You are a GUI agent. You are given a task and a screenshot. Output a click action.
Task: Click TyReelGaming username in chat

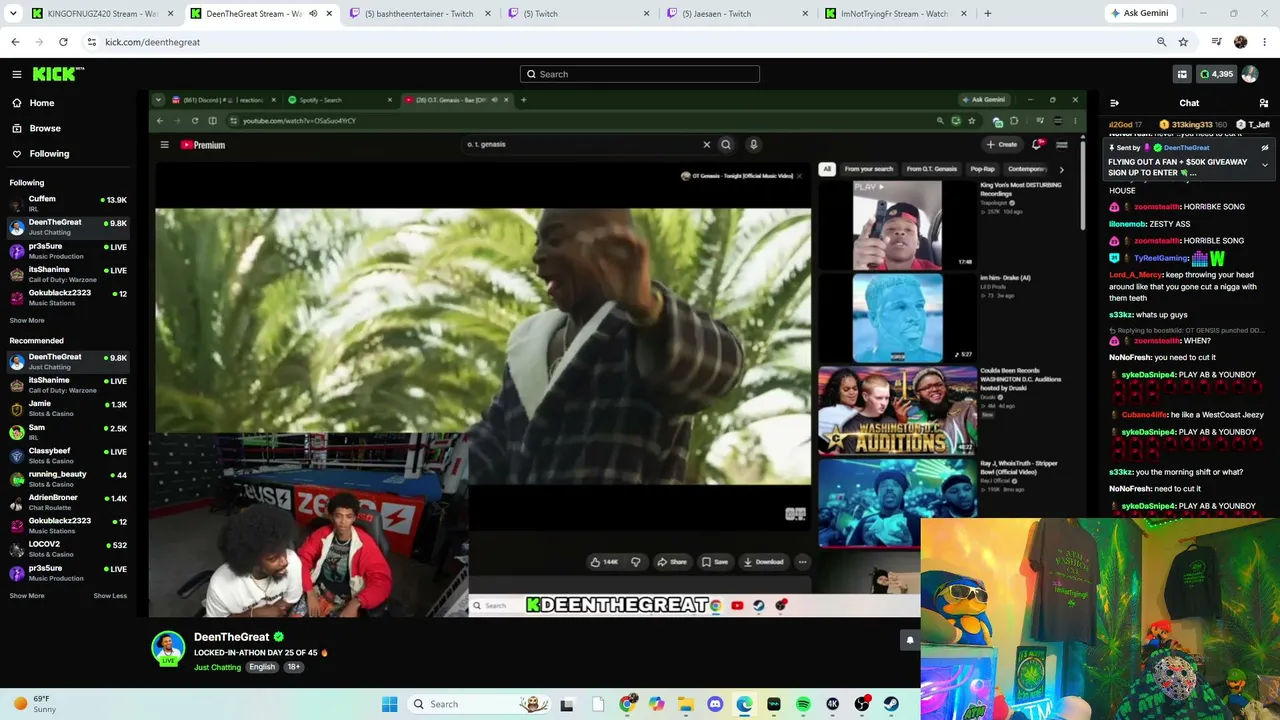pos(1160,258)
